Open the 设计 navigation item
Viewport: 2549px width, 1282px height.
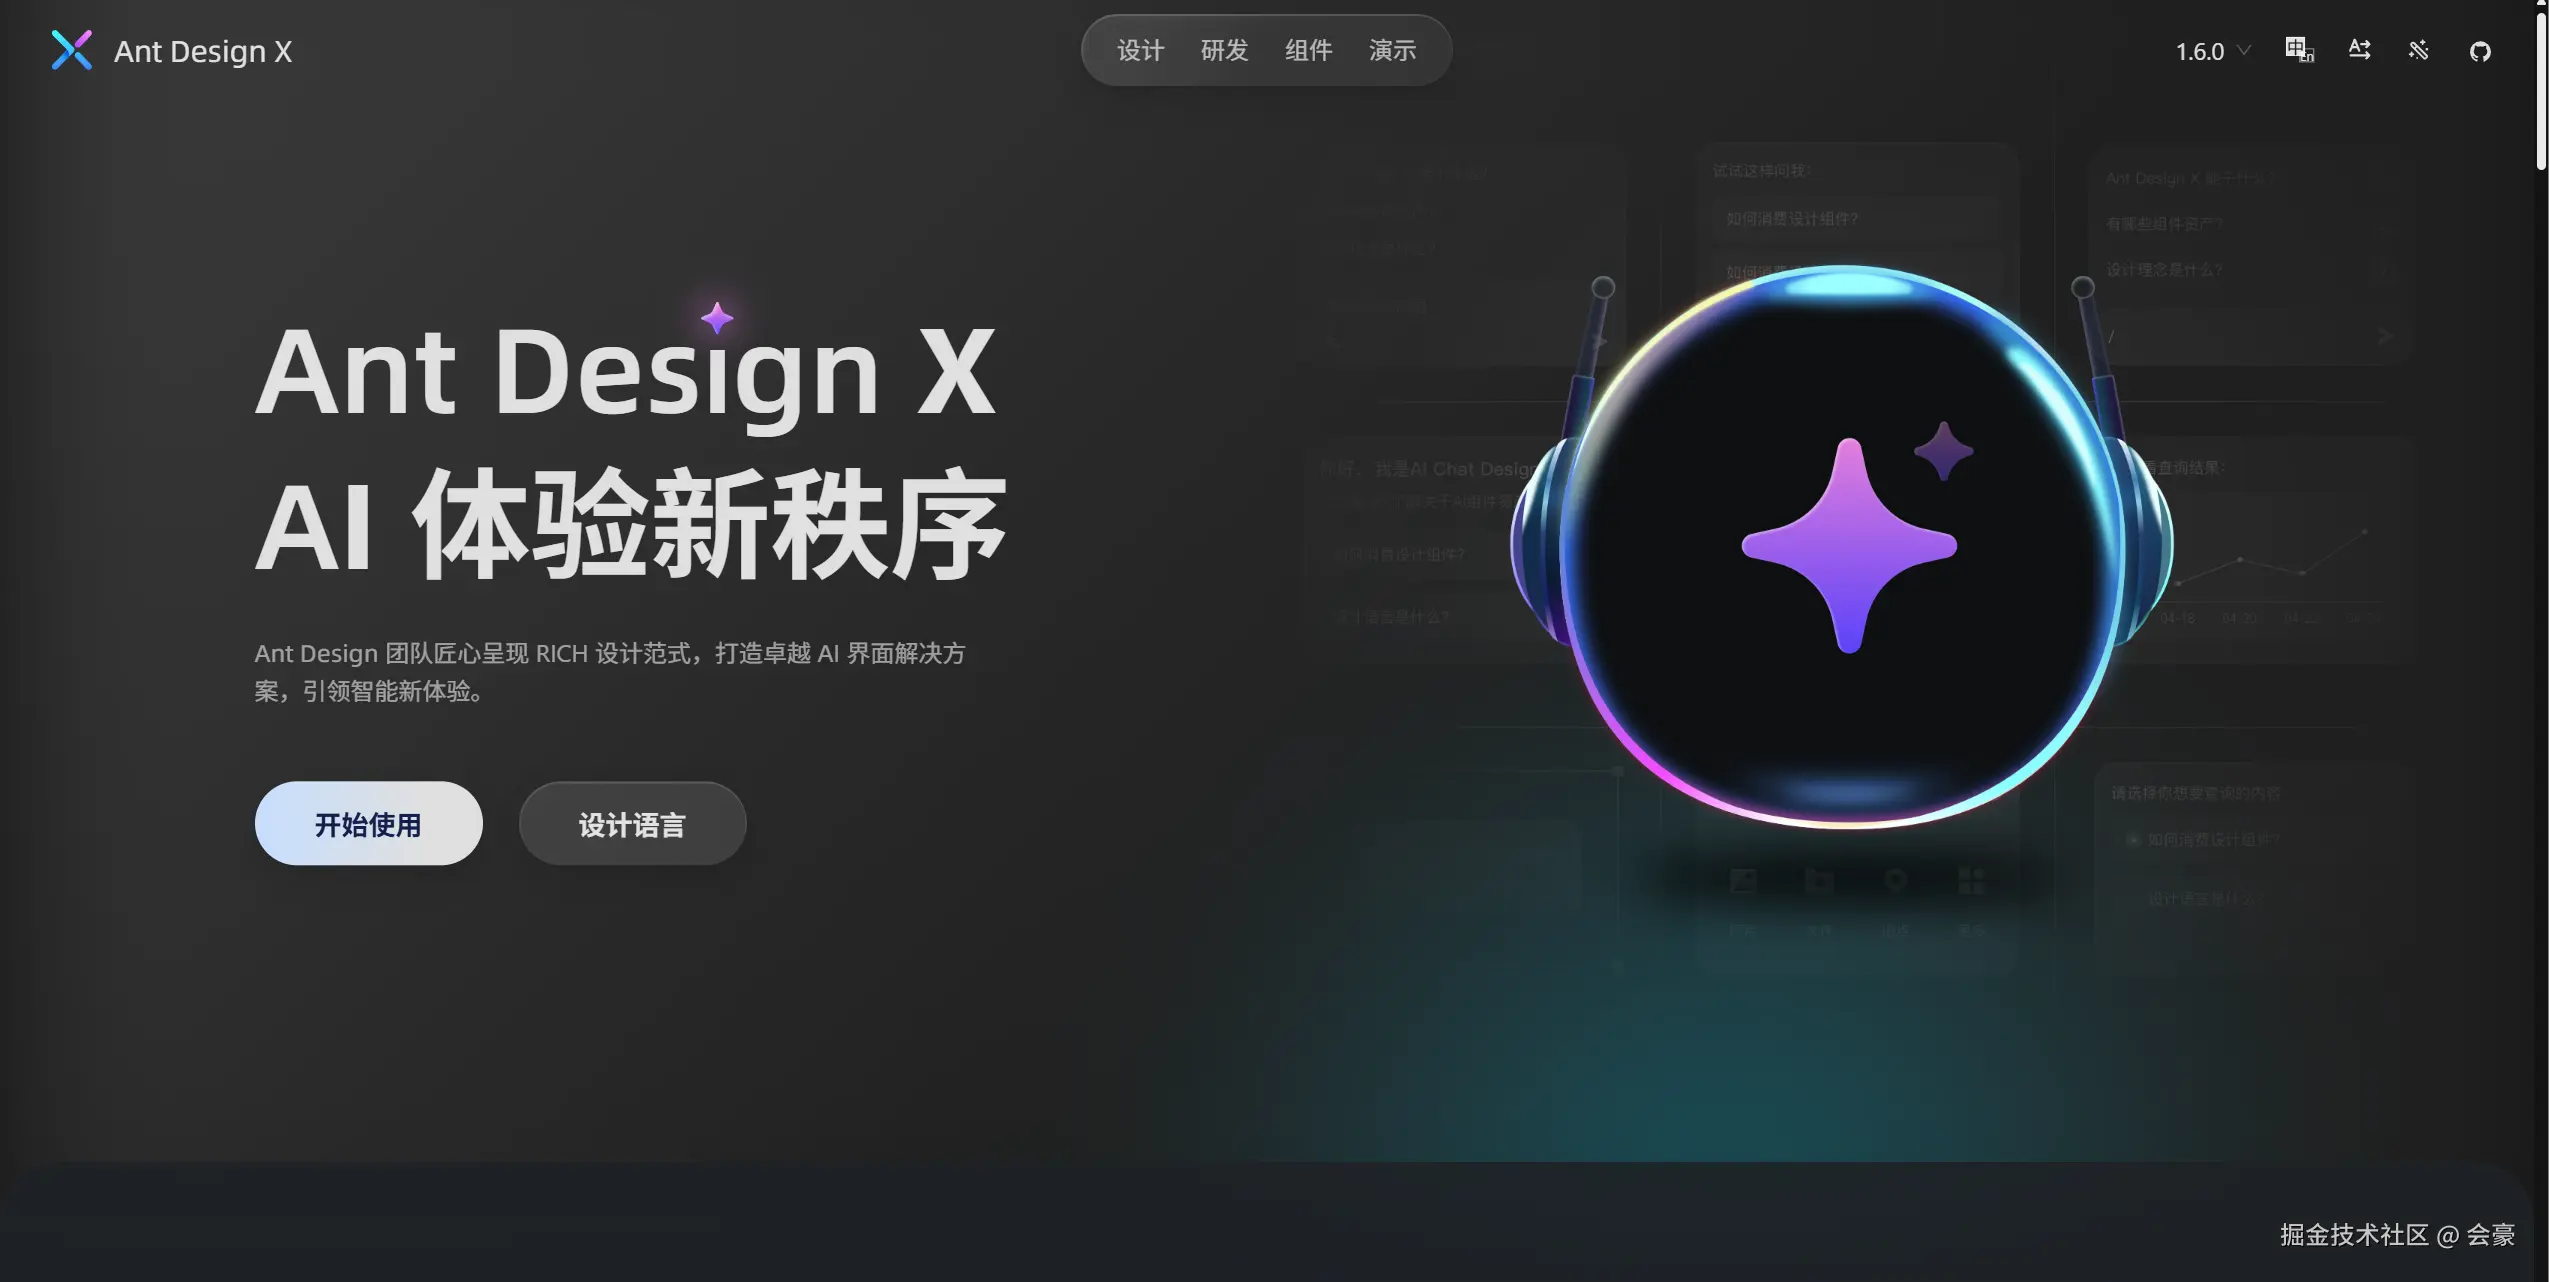coord(1140,50)
